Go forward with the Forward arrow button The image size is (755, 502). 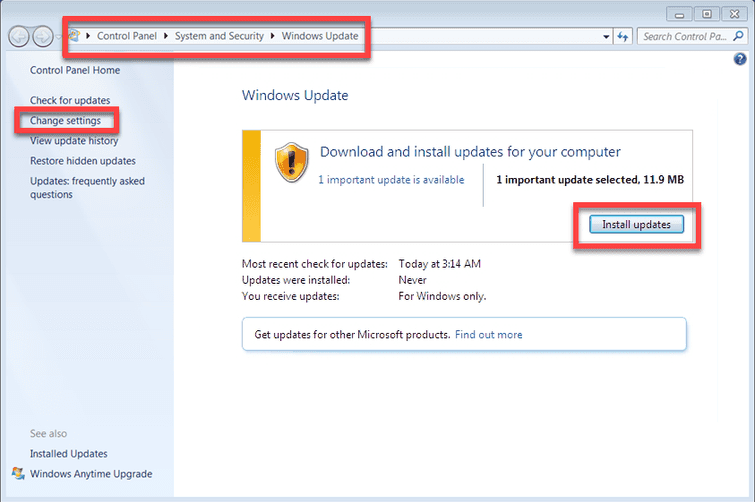click(x=42, y=37)
